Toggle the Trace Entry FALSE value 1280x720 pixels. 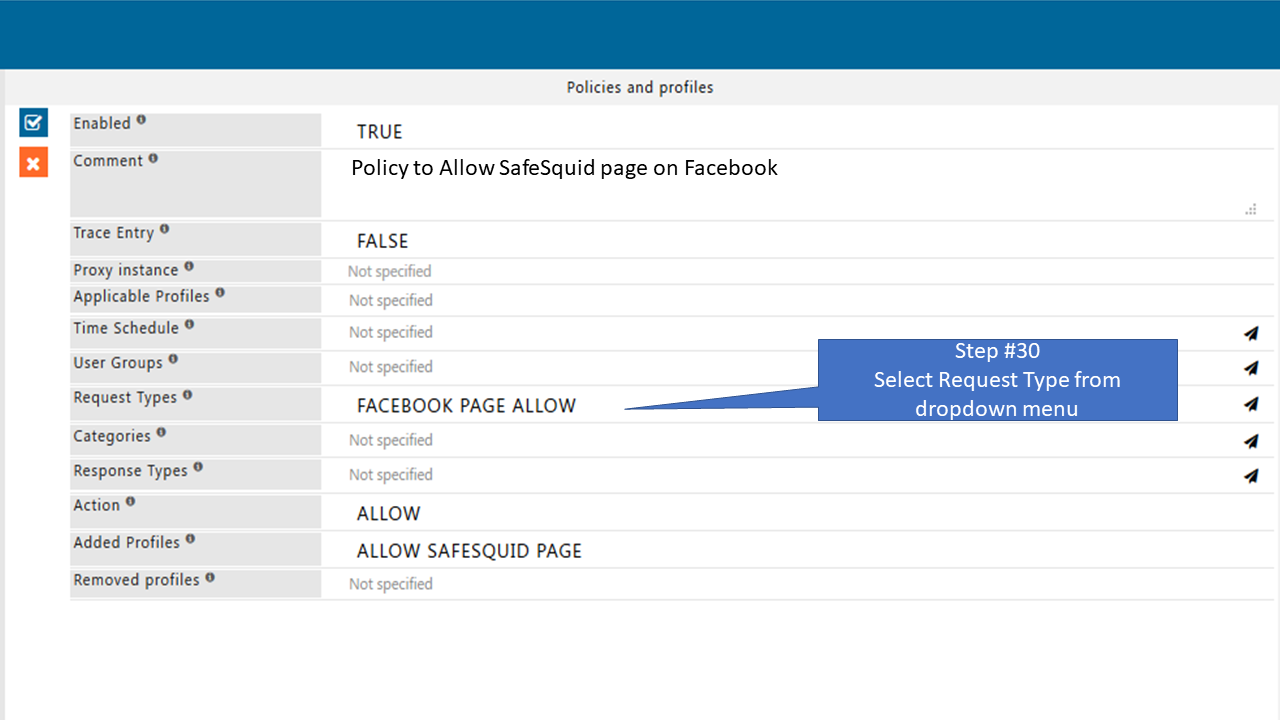382,241
